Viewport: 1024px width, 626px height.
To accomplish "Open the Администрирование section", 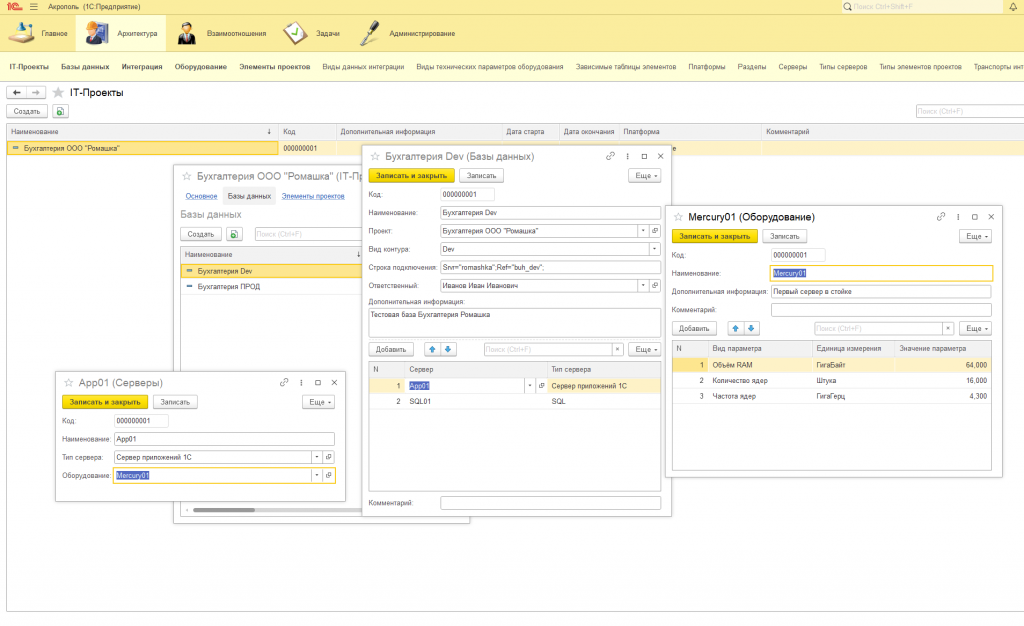I will 407,33.
